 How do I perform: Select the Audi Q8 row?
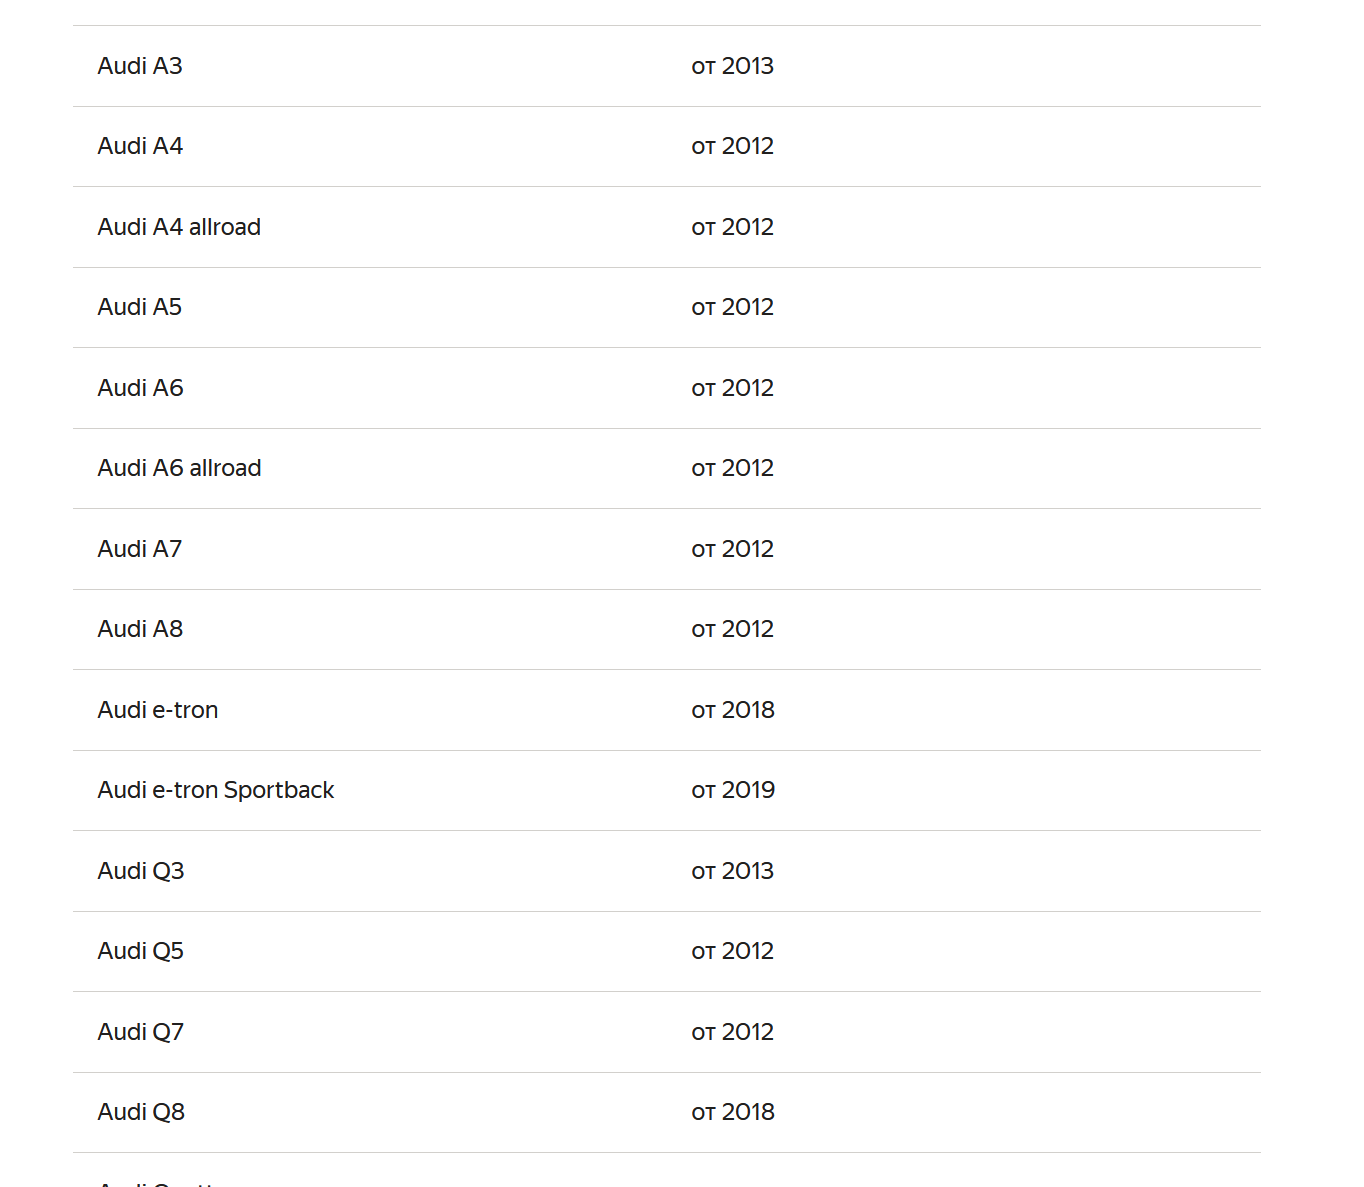click(667, 1112)
